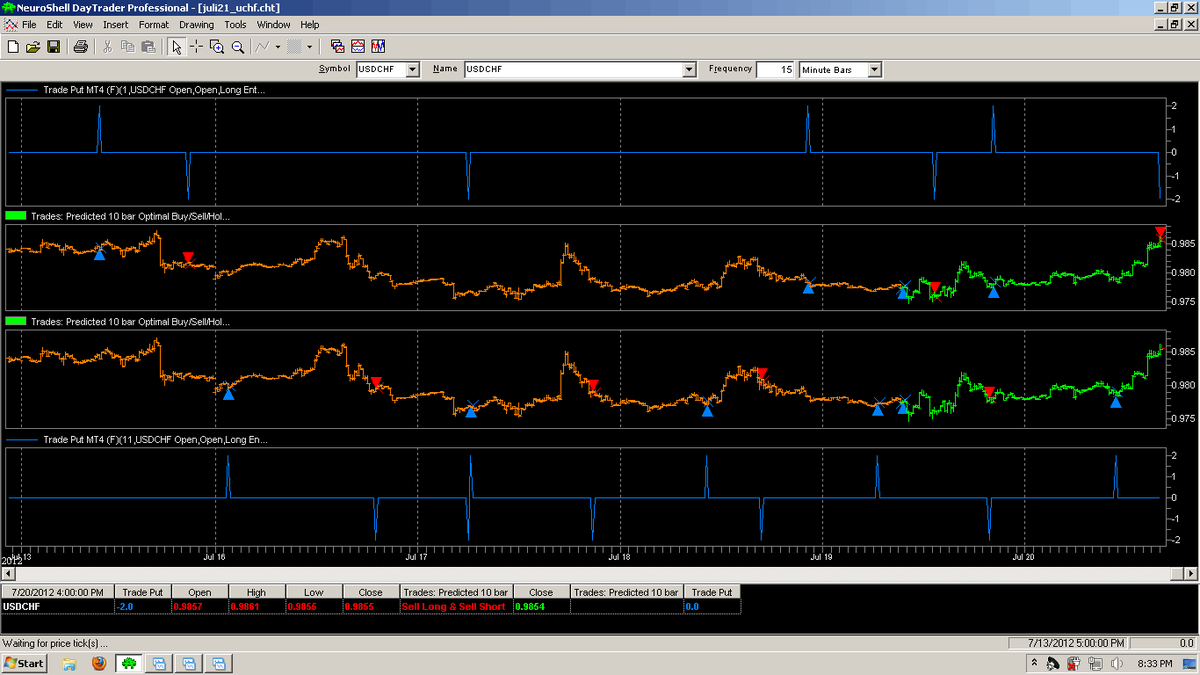
Task: Open the Drawing menu
Action: tap(196, 24)
